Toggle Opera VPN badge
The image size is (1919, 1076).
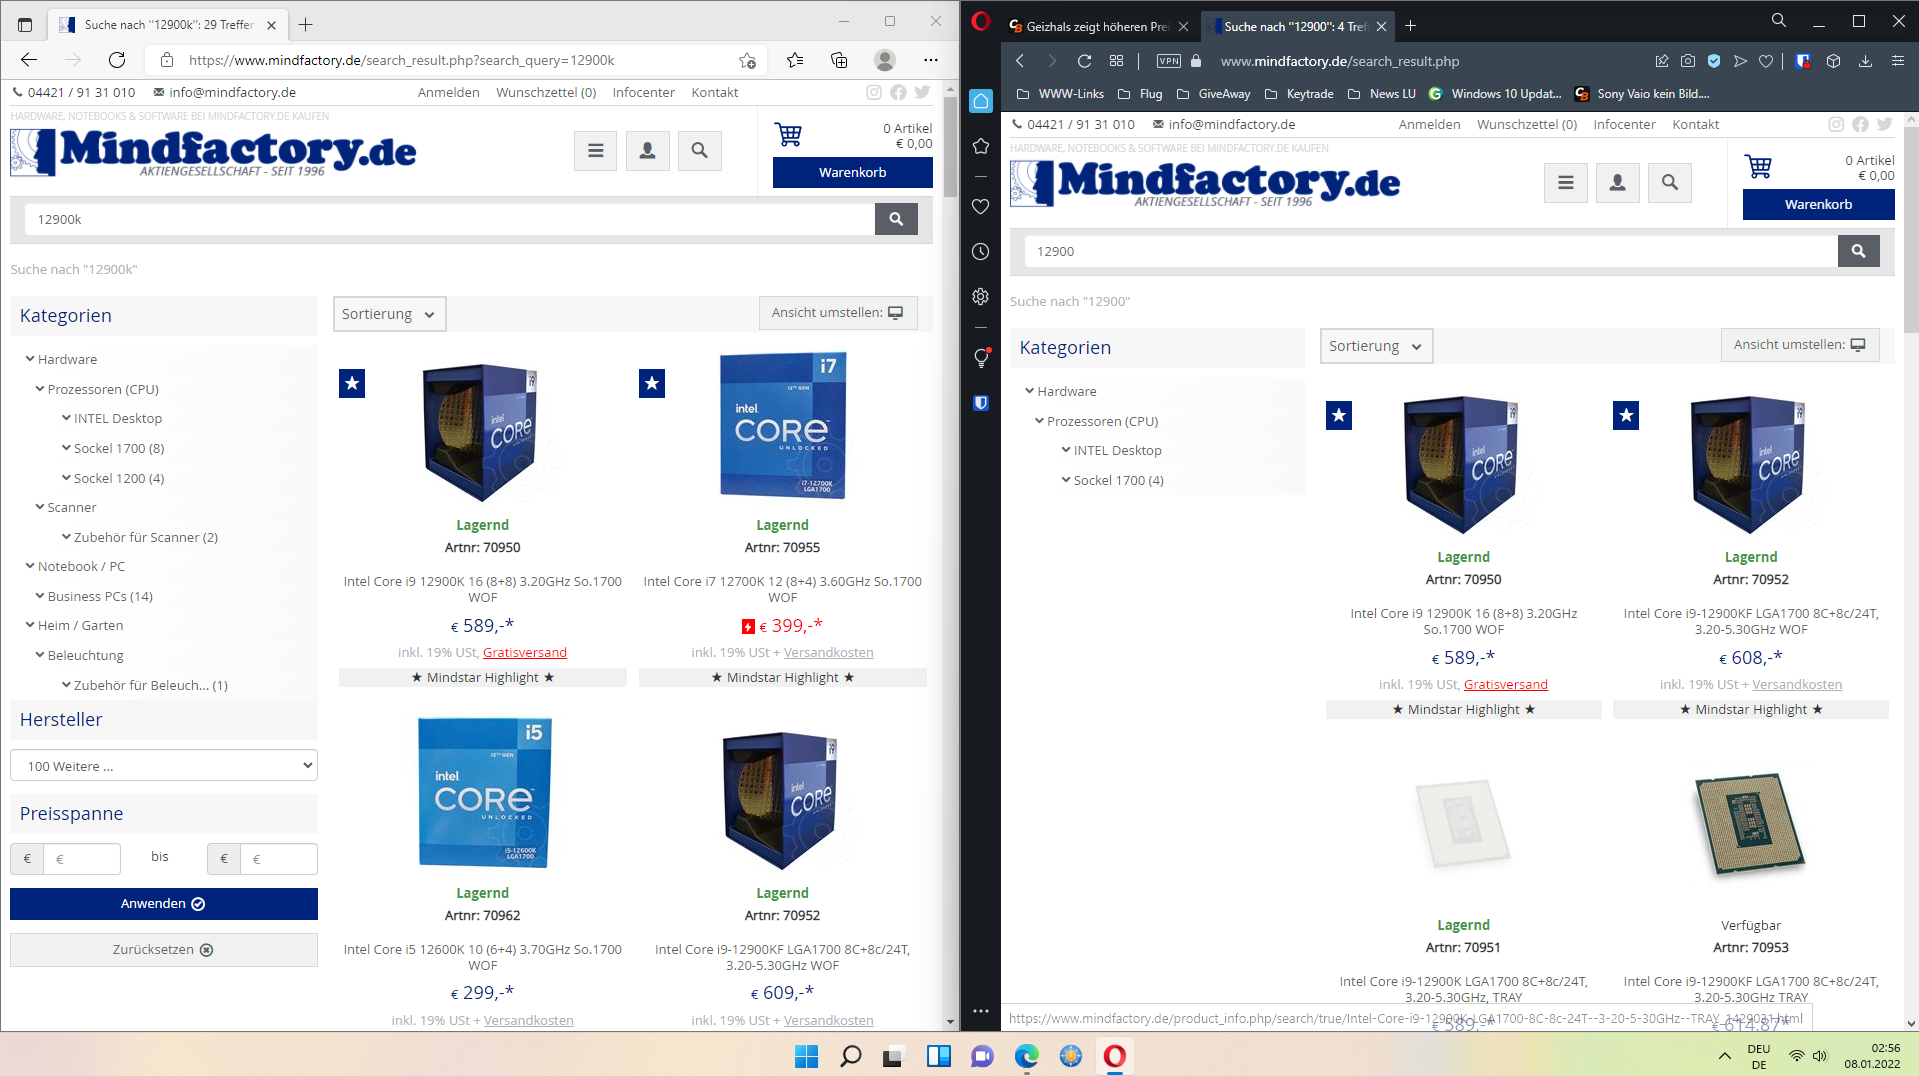pyautogui.click(x=1168, y=61)
